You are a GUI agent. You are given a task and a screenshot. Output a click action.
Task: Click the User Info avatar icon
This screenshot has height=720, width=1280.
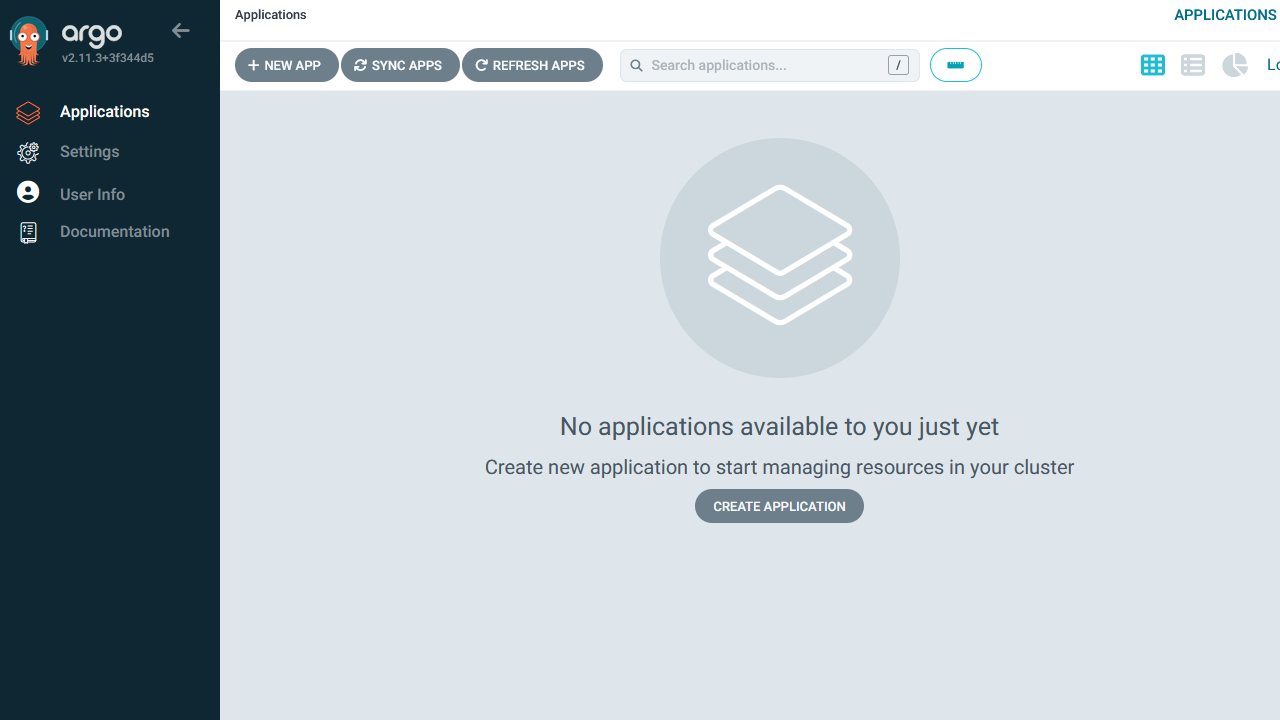28,193
